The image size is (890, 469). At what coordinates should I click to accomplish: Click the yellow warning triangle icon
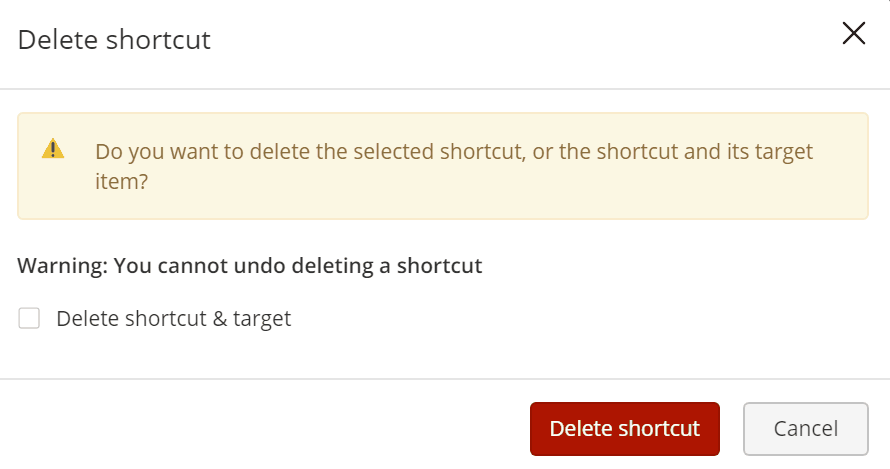click(x=53, y=150)
